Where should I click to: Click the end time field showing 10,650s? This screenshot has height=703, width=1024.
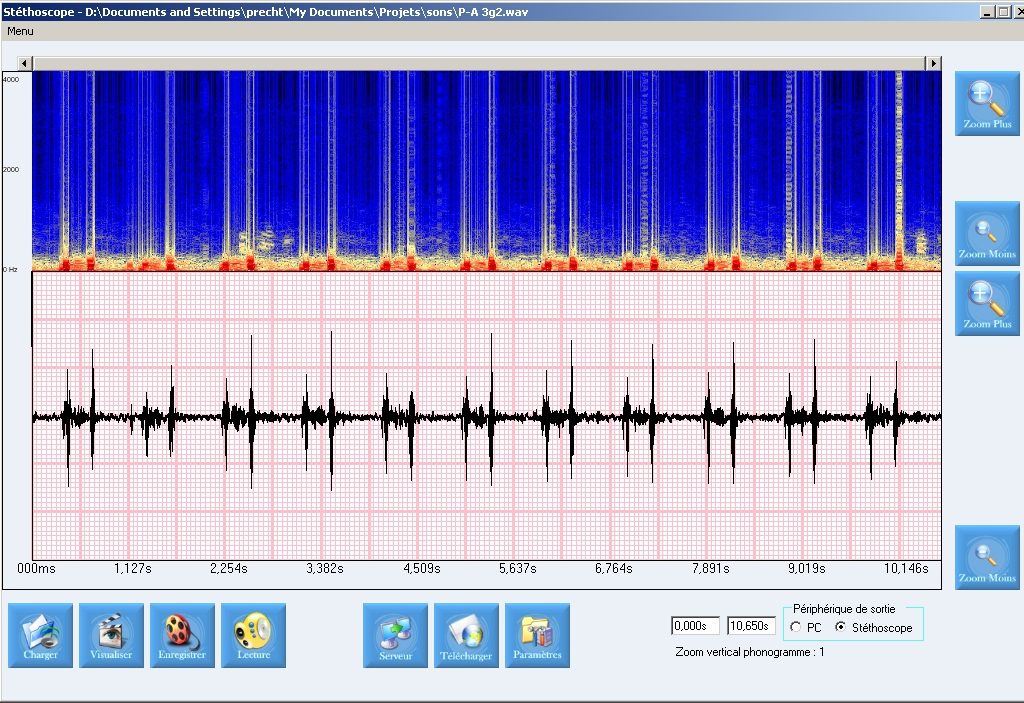(750, 626)
